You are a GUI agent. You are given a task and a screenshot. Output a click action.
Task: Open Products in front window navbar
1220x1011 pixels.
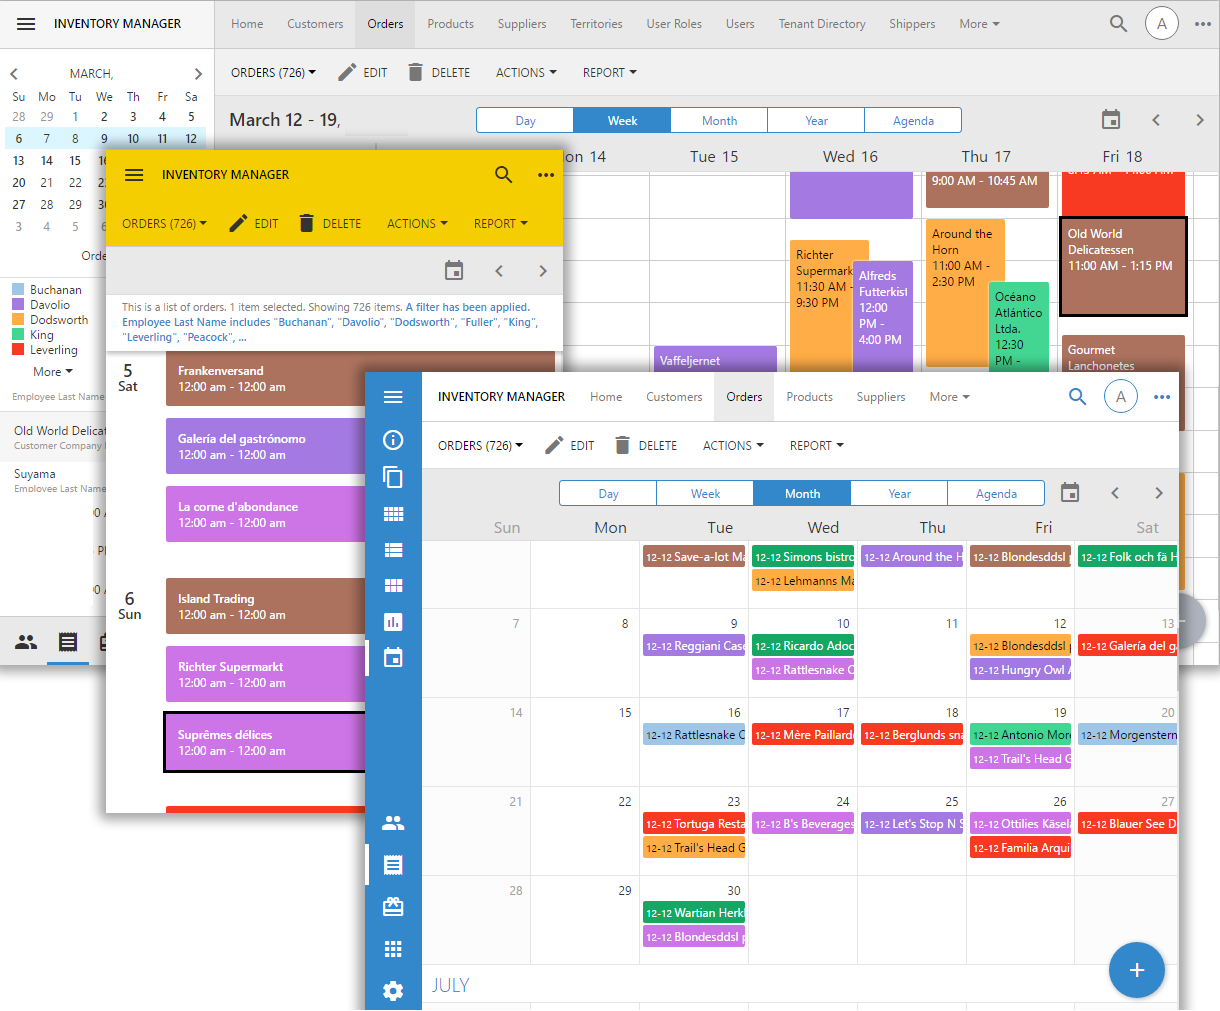pos(809,397)
